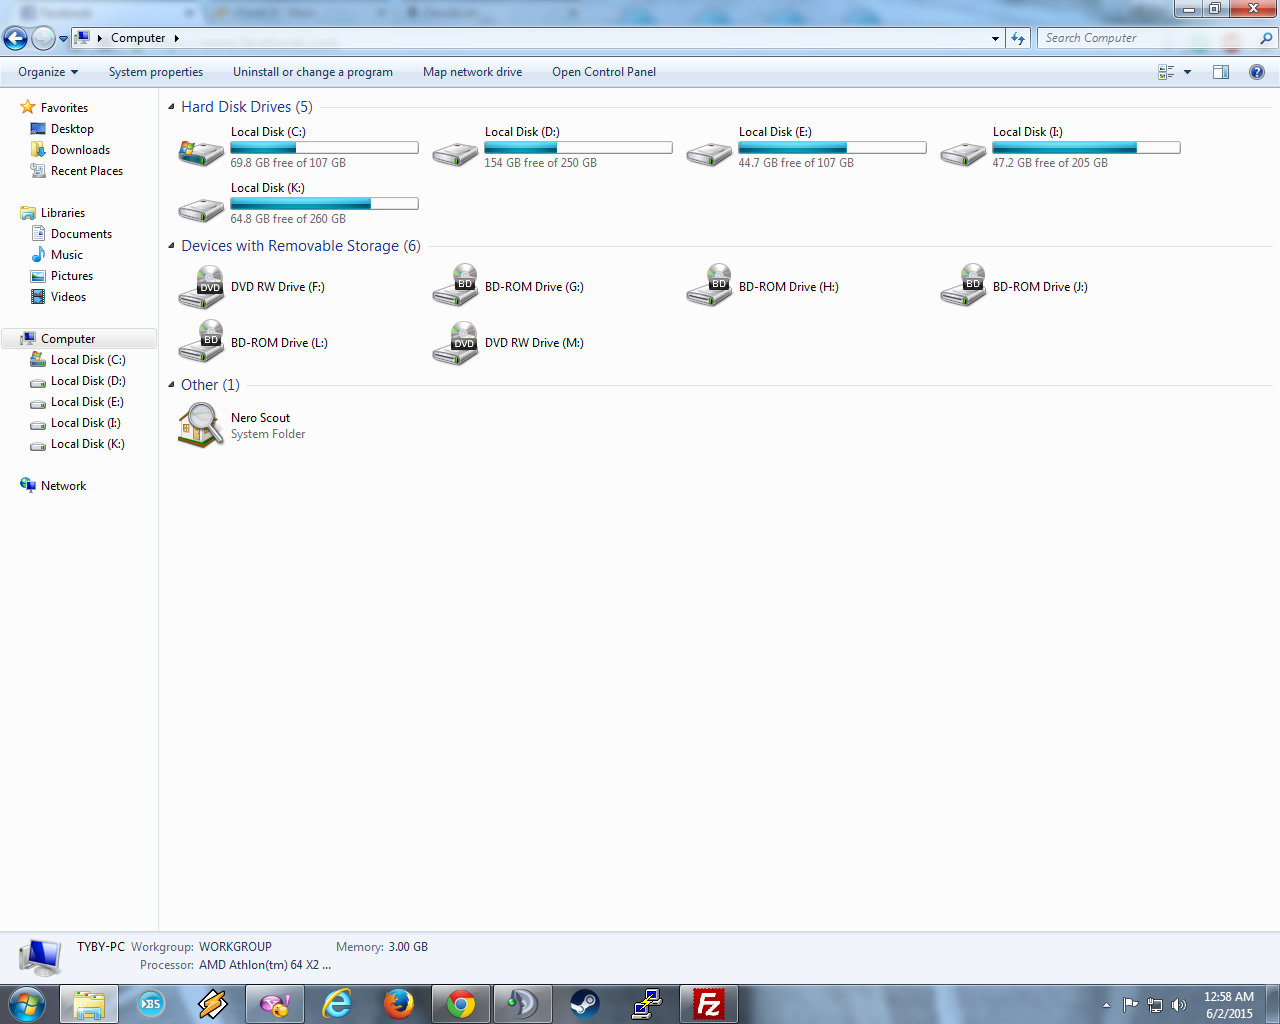Click Map network drive in toolbar
Screen dimensions: 1280x1024
472,72
